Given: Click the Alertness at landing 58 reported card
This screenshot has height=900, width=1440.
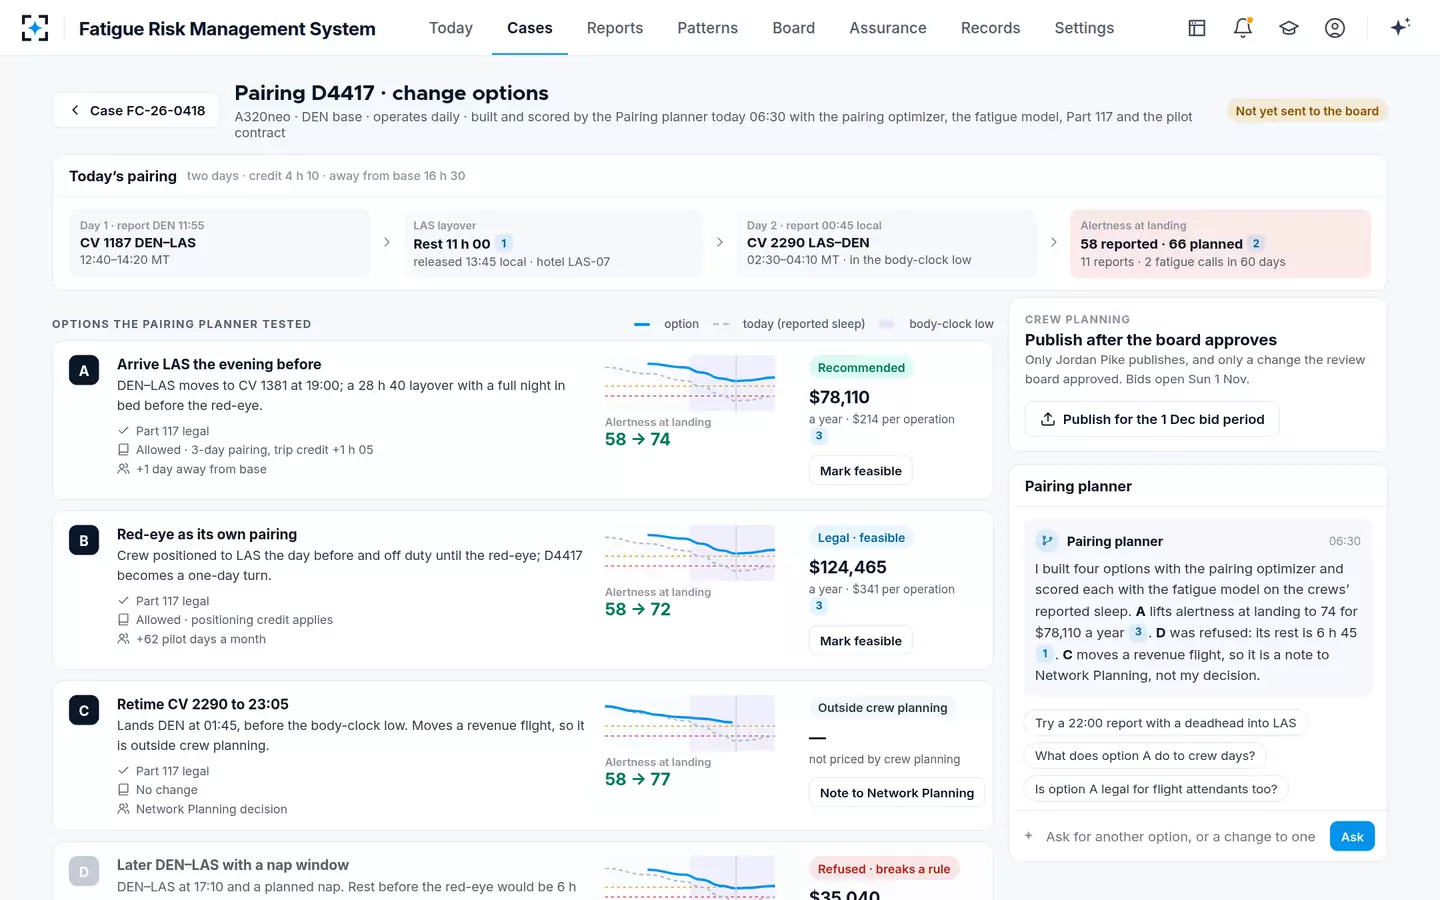Looking at the screenshot, I should [x=1220, y=243].
